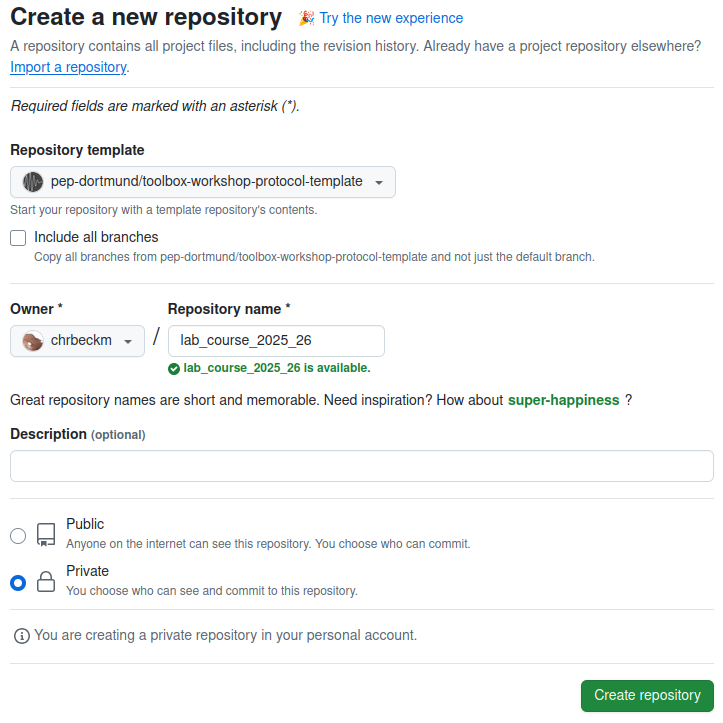Click the info icon beside private repository notice

point(22,636)
